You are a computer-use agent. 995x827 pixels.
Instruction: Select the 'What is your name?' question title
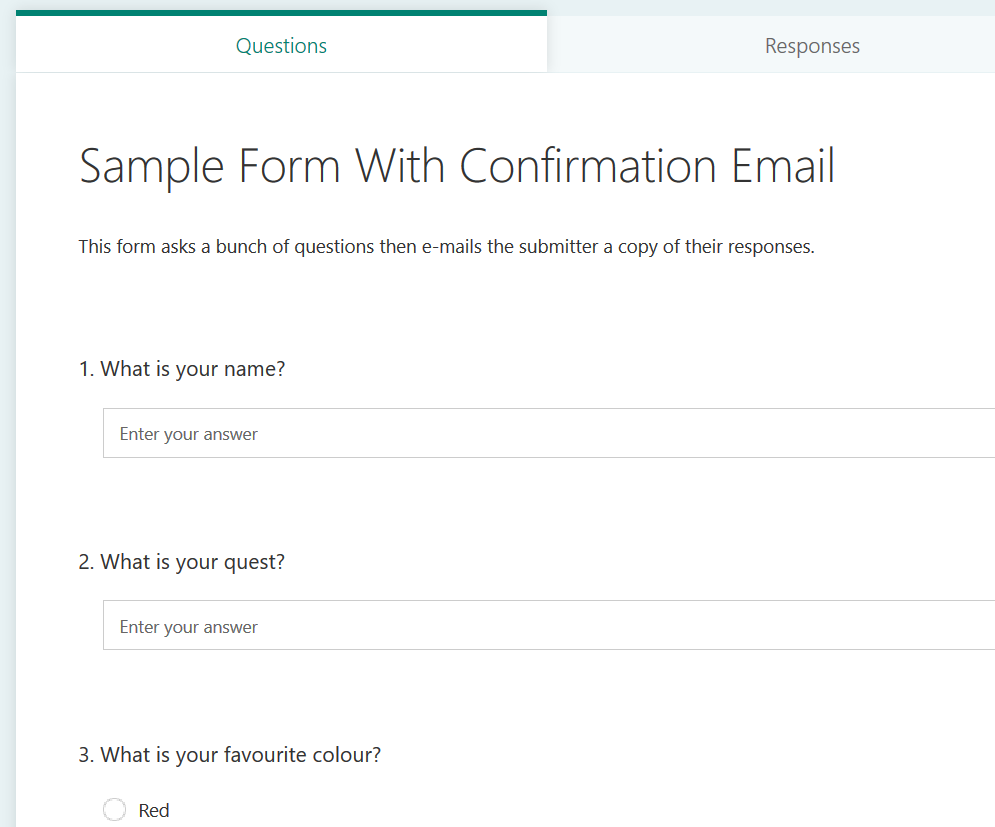(x=193, y=369)
